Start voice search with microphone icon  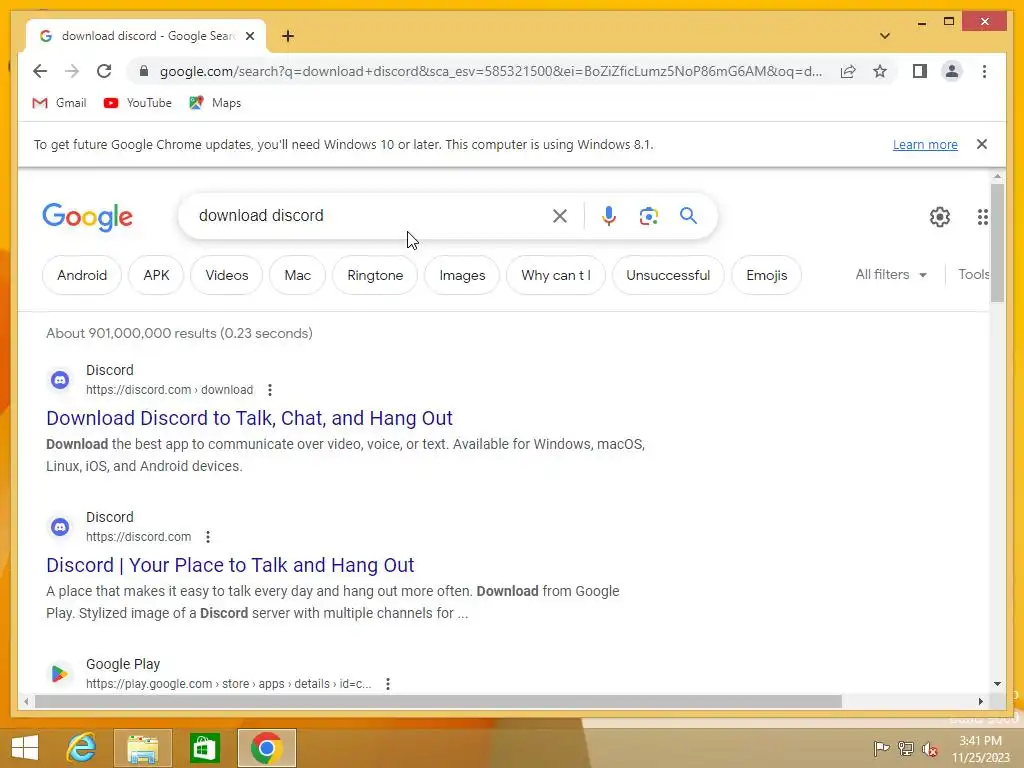pos(609,216)
